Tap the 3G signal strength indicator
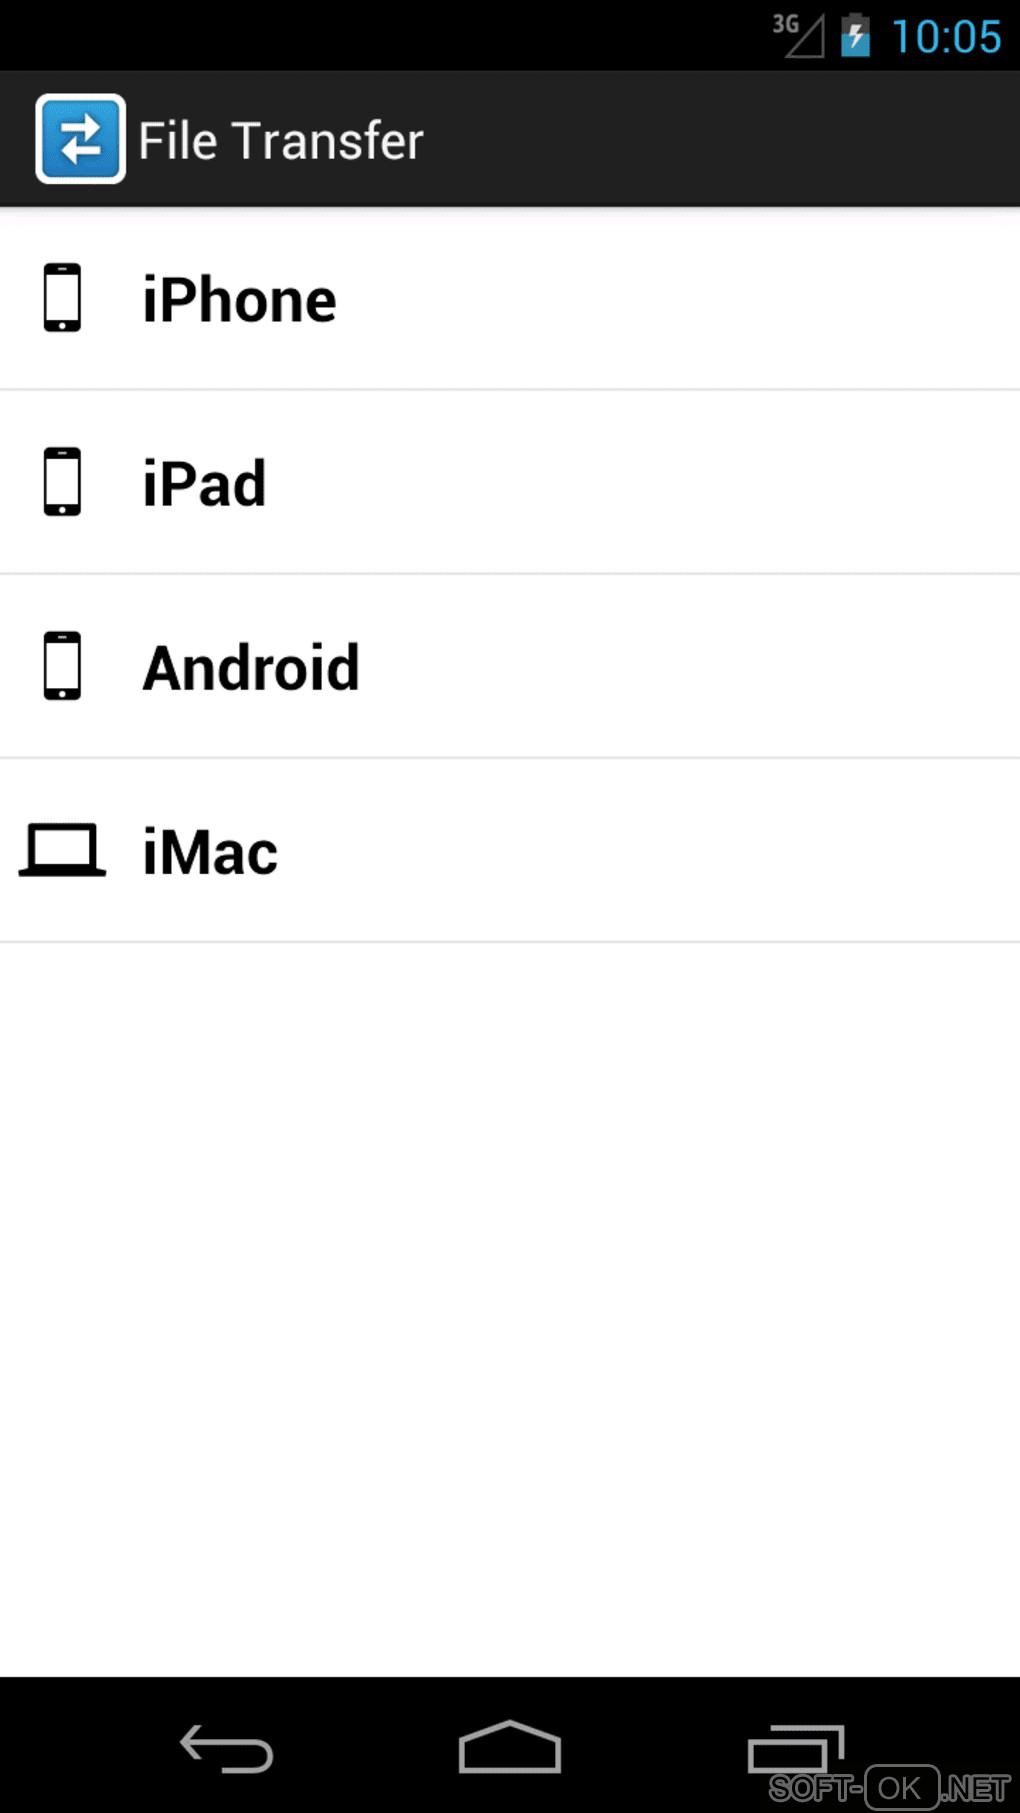This screenshot has height=1813, width=1020. 798,36
